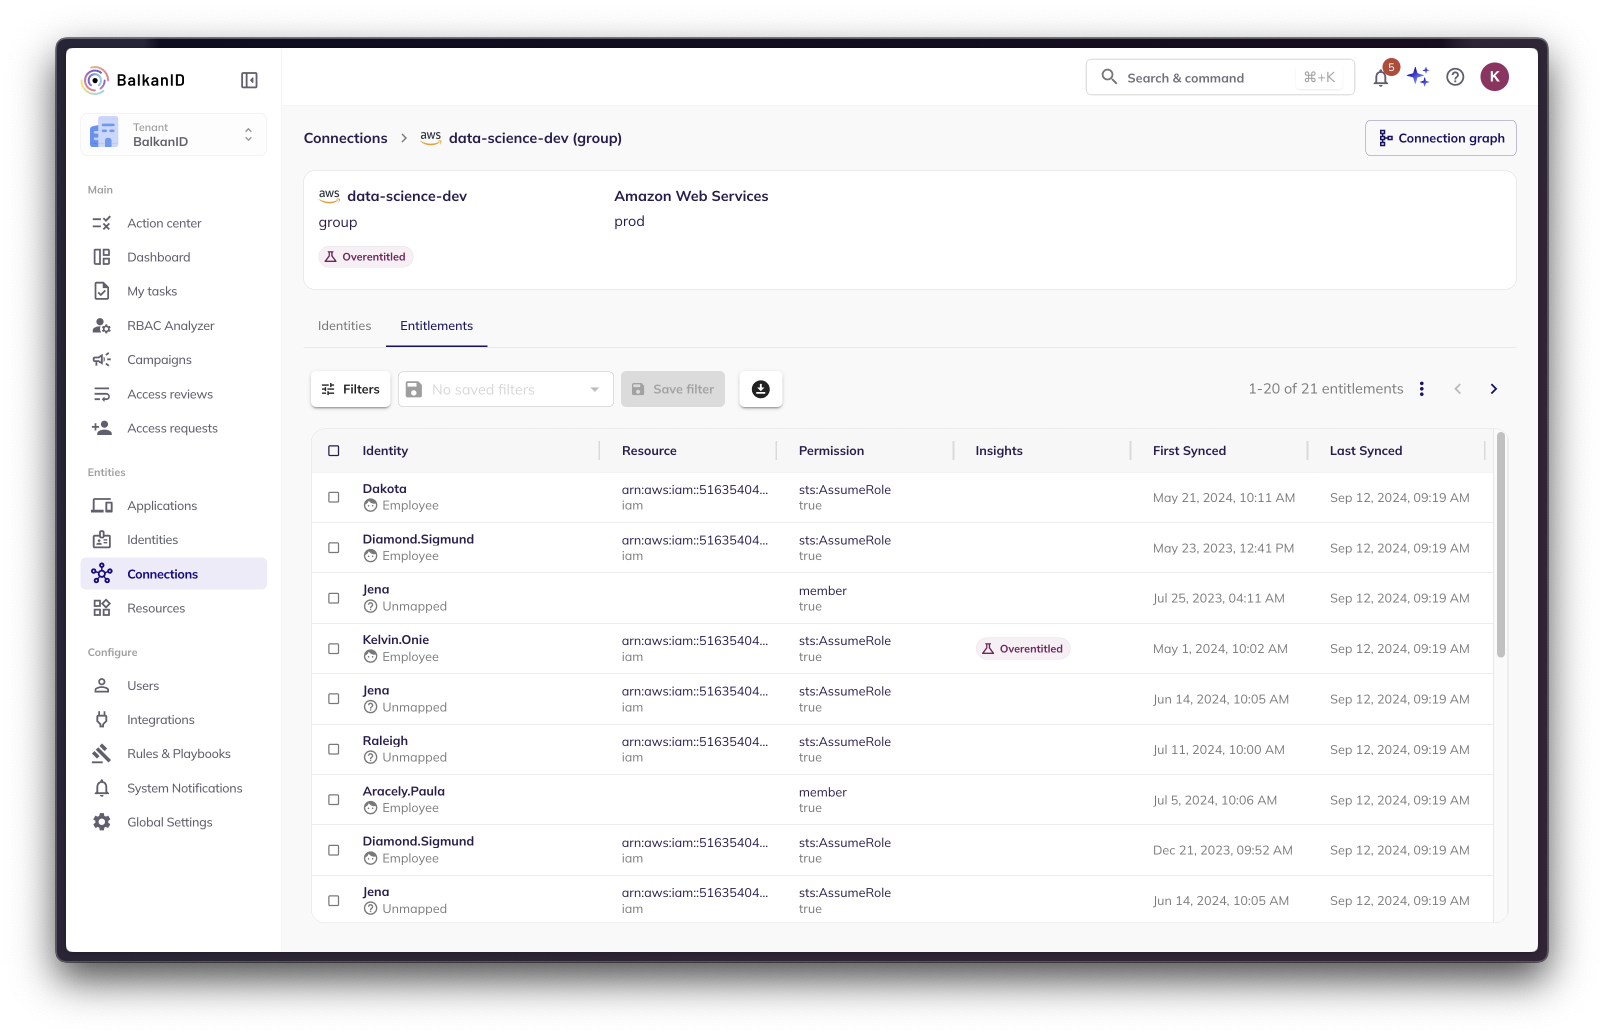The image size is (1604, 1036).
Task: Click the AI sparkle assistant icon
Action: point(1418,77)
